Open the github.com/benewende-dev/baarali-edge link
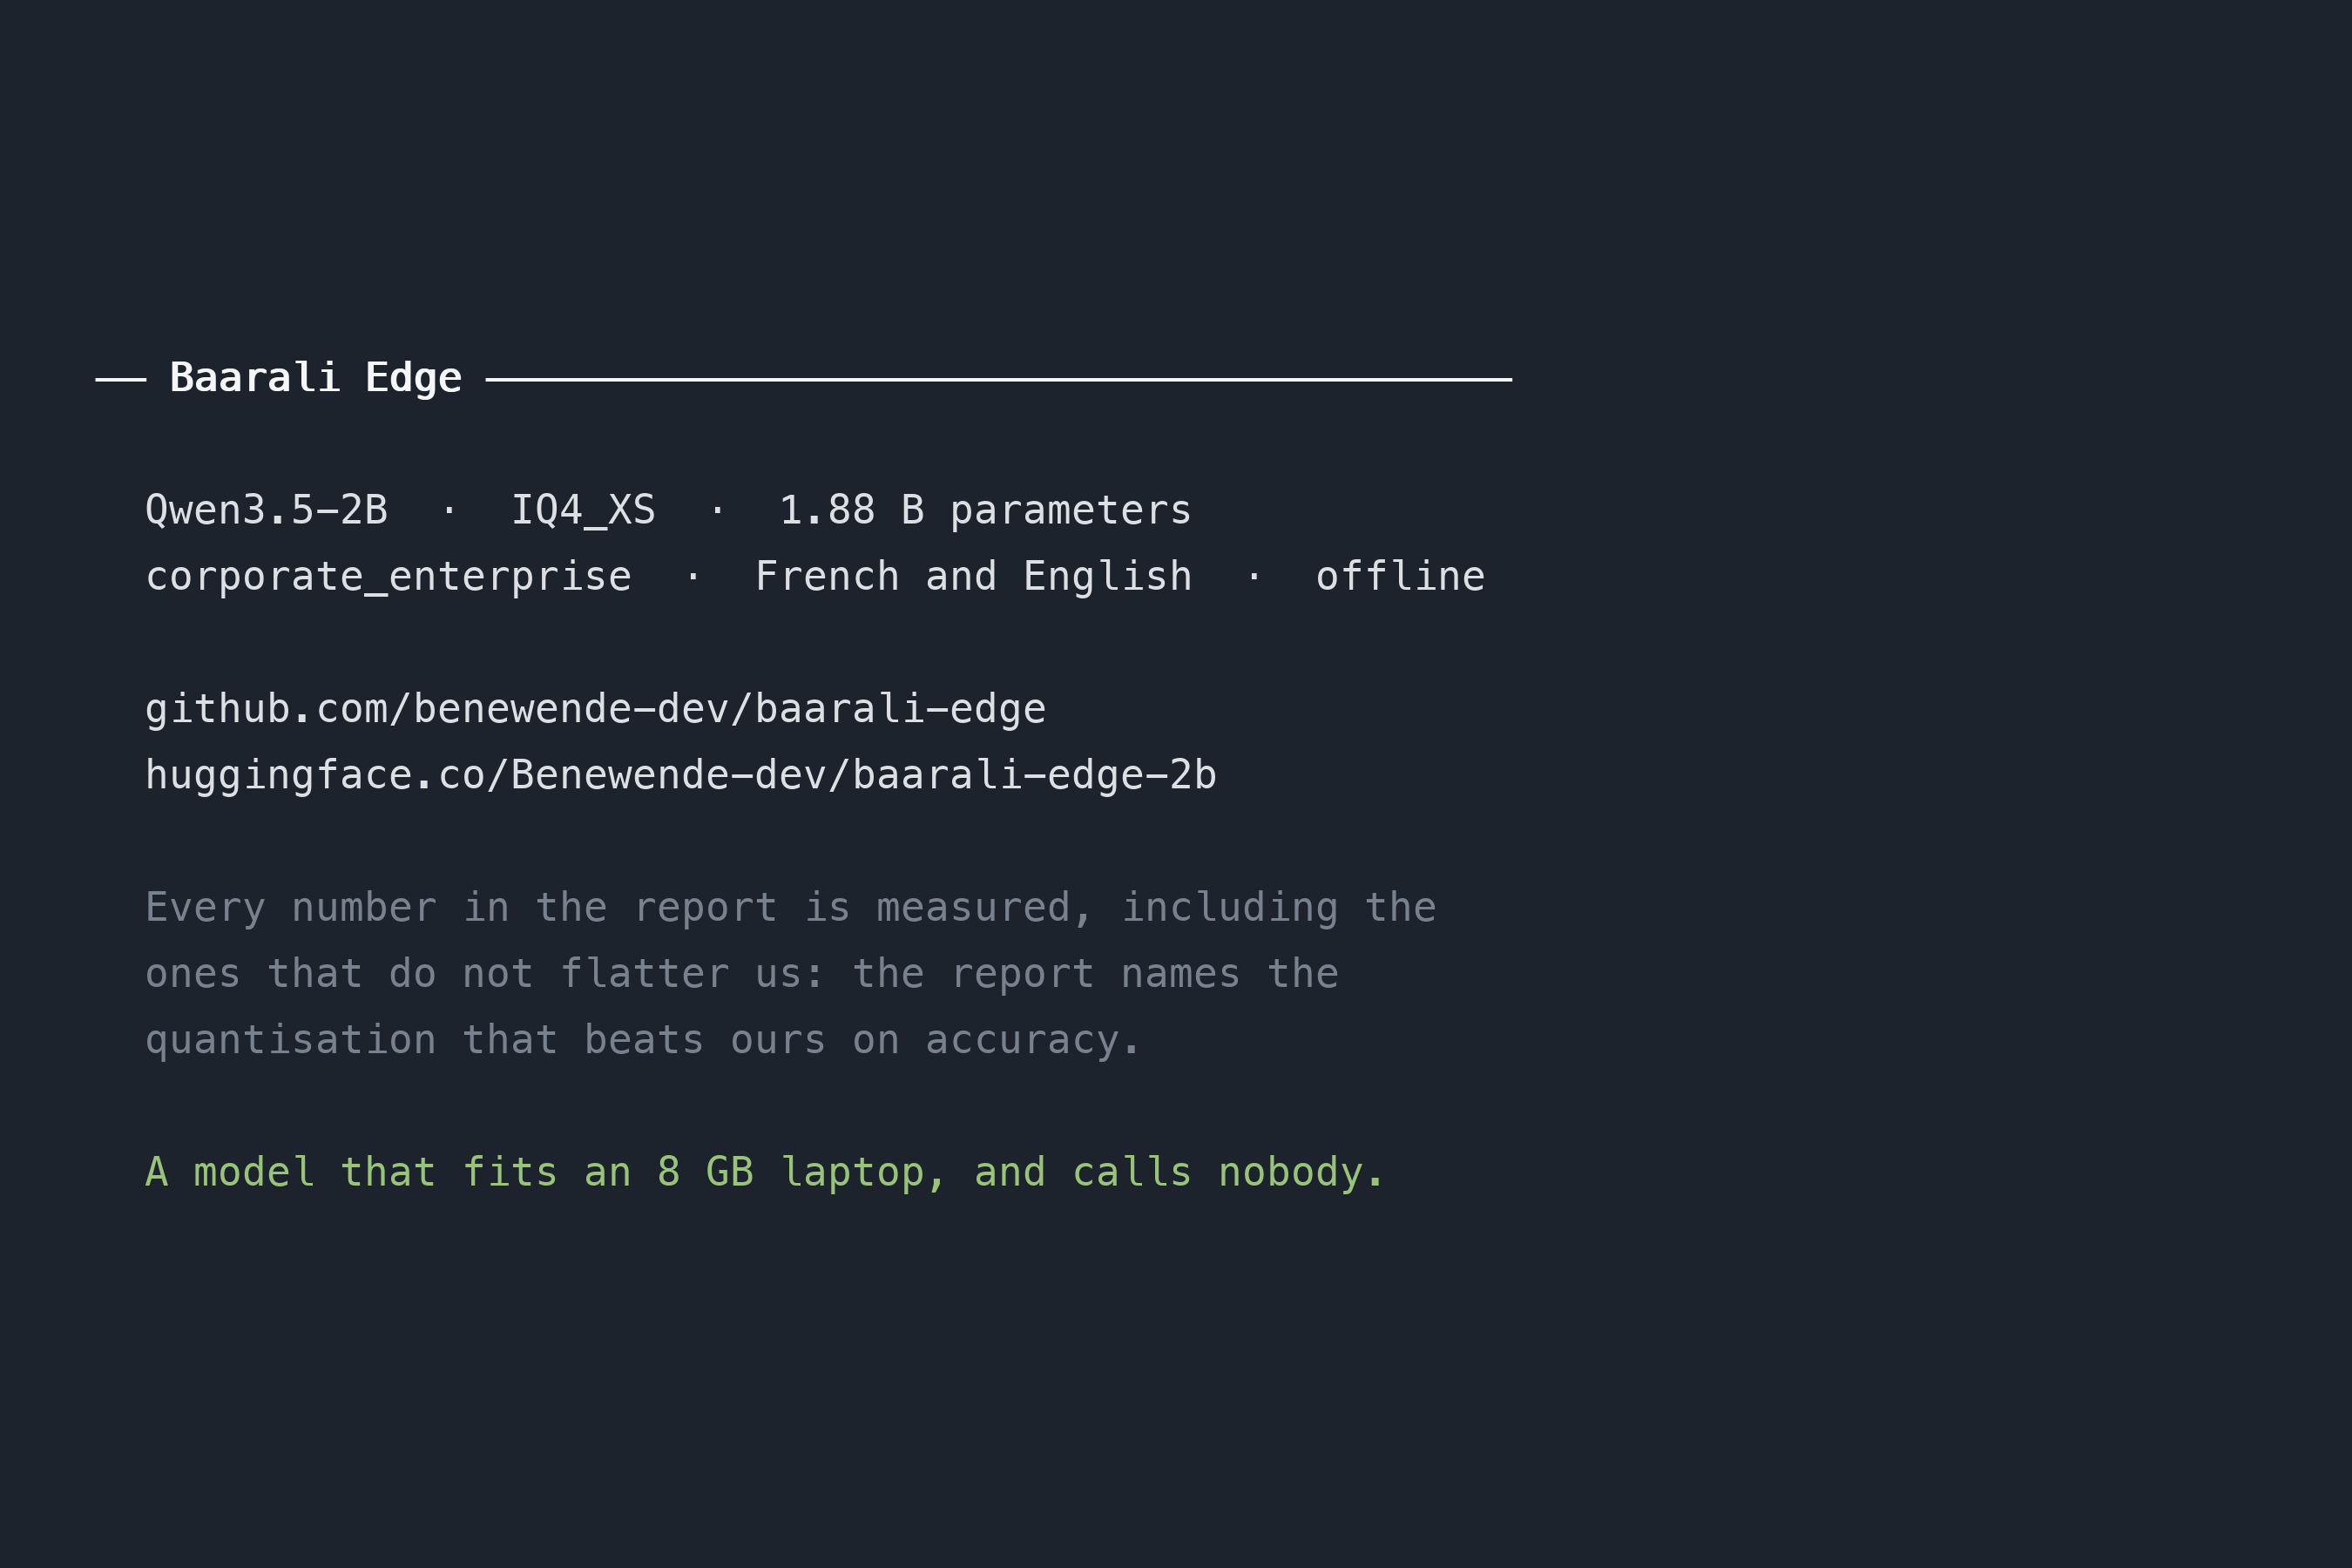The image size is (2352, 1568). pos(596,709)
